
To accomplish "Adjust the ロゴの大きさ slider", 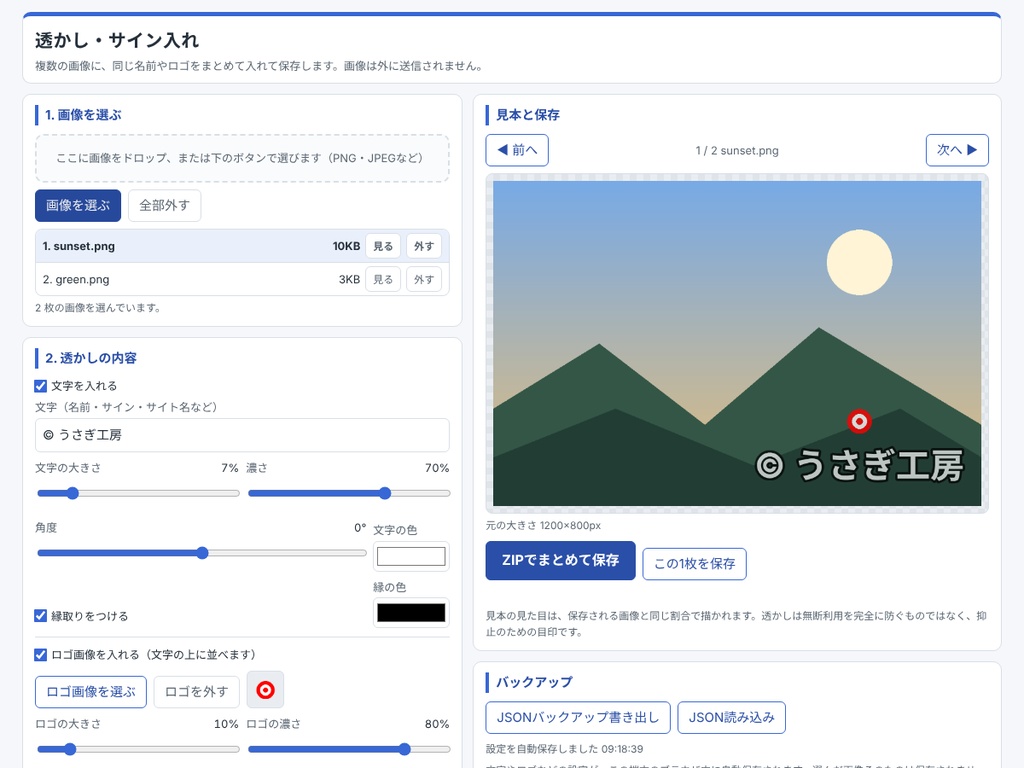I will (138, 749).
